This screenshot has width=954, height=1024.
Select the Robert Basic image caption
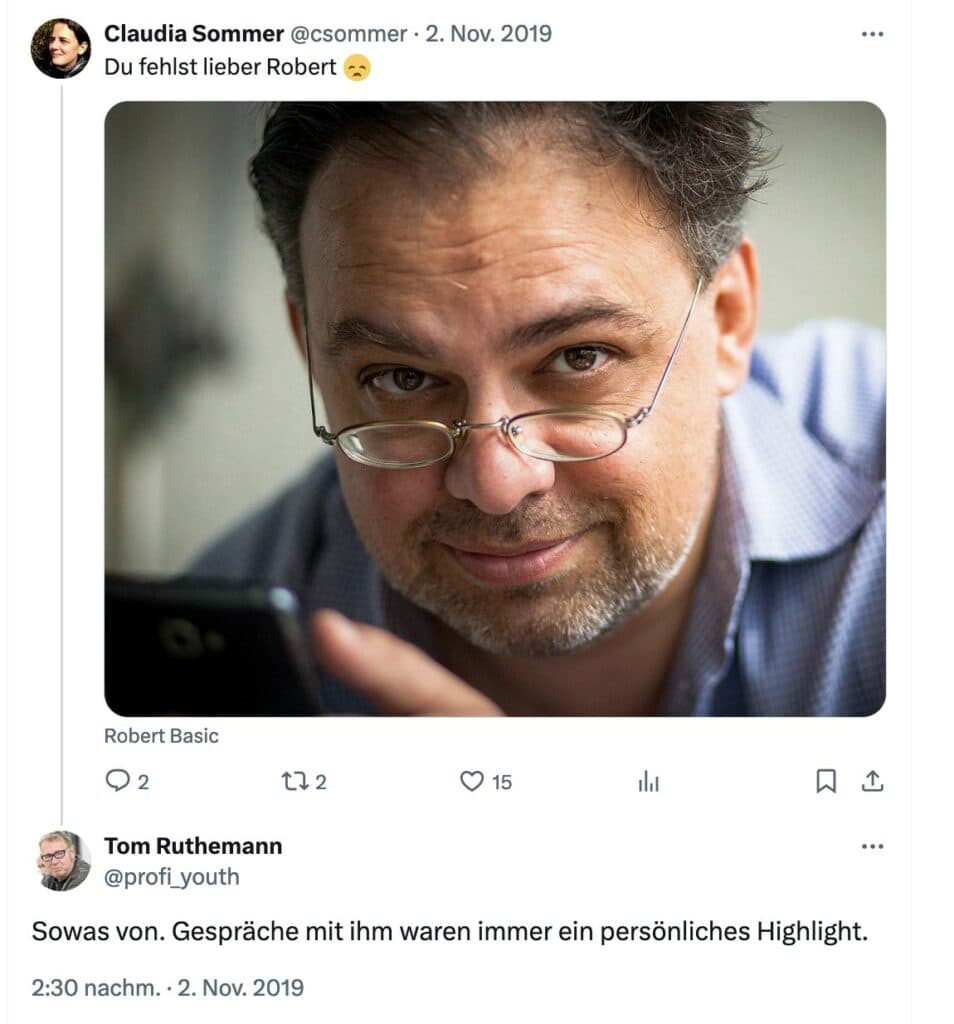tap(161, 736)
